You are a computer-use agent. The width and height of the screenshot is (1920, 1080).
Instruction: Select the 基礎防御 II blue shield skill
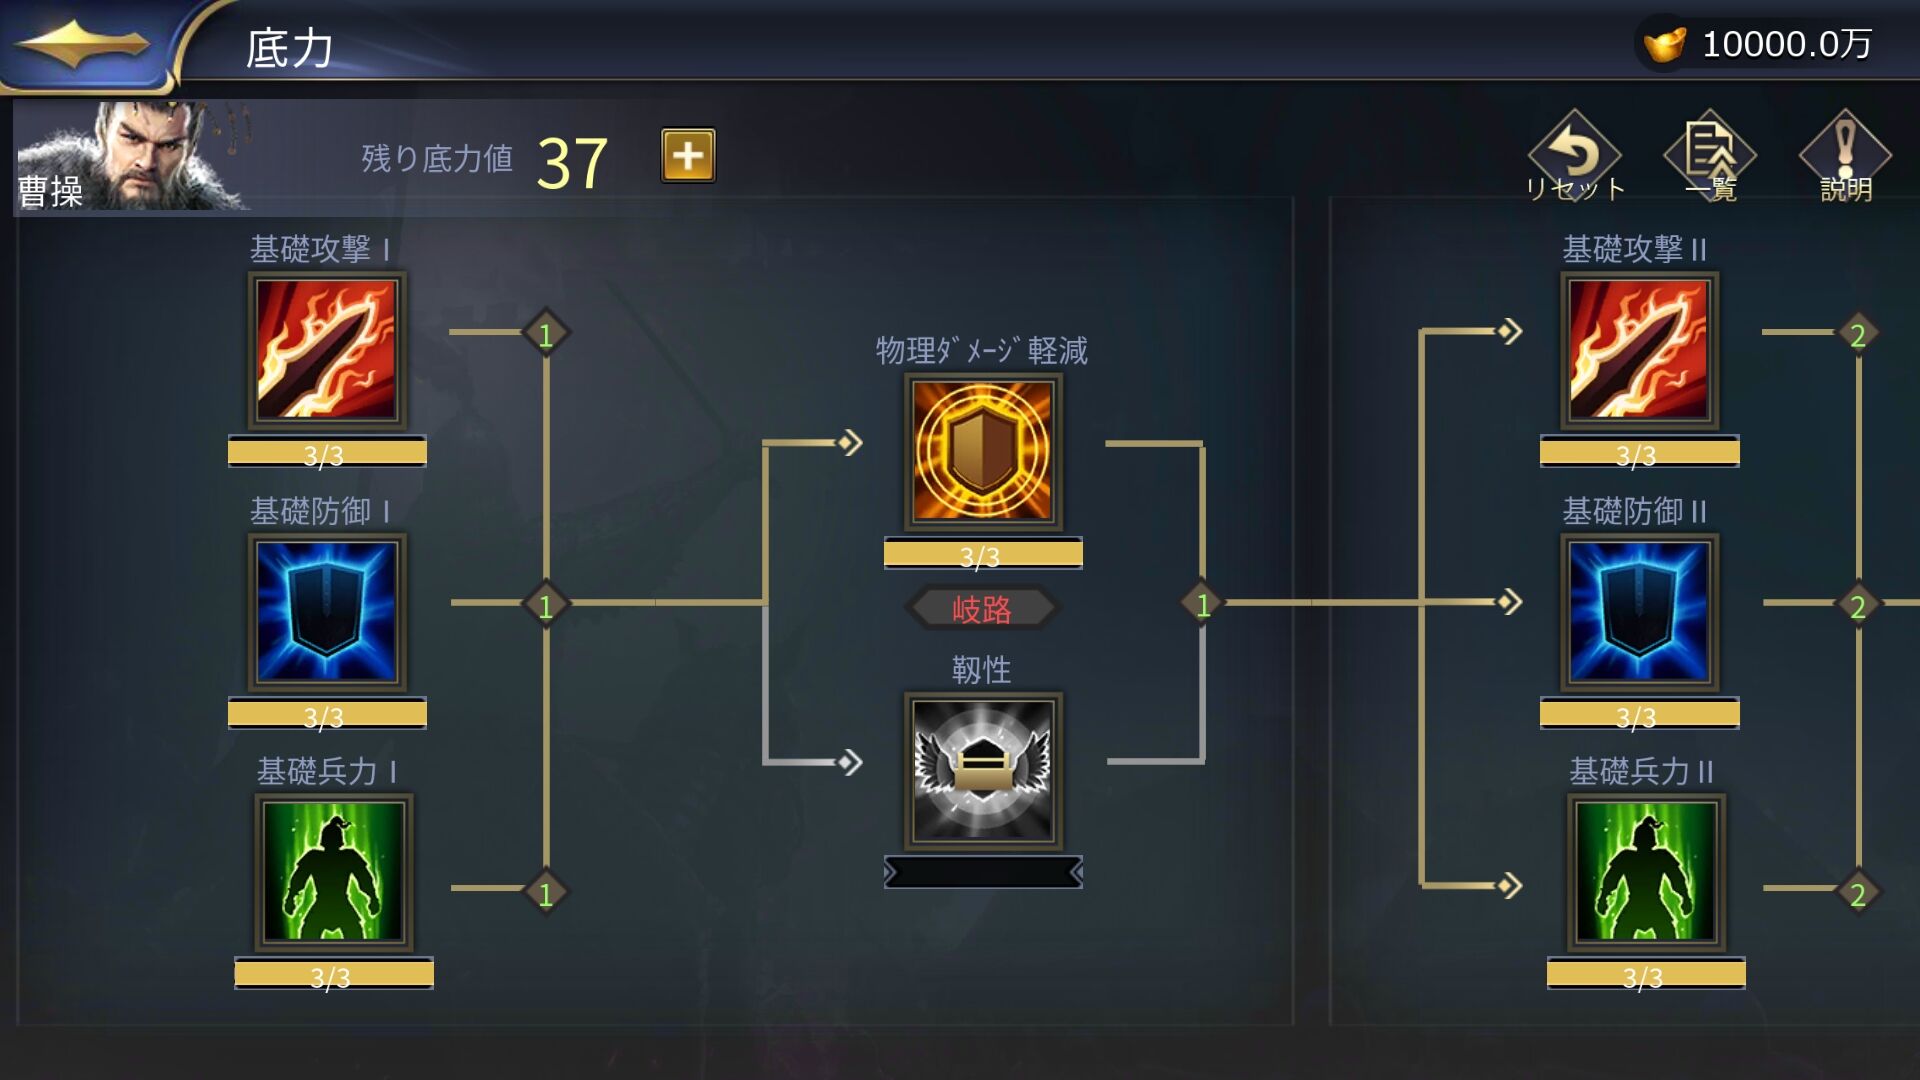coord(1639,613)
